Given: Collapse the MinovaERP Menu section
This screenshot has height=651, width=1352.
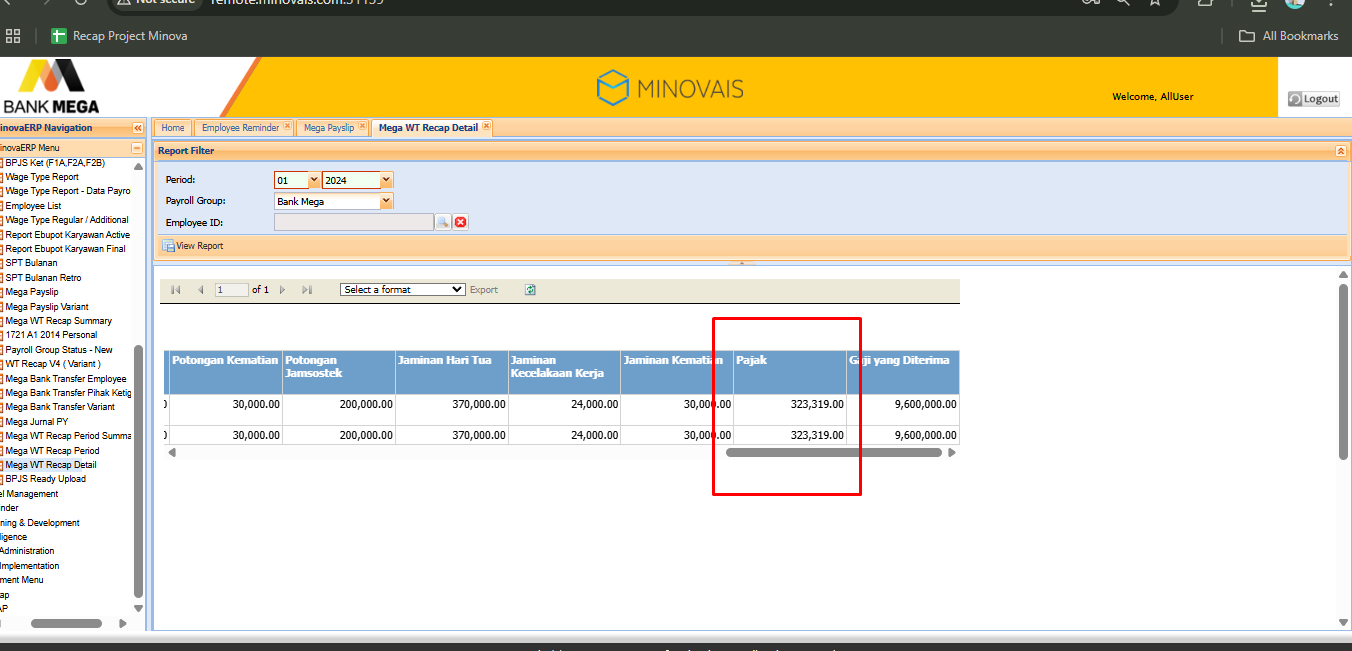Looking at the screenshot, I should pos(138,148).
